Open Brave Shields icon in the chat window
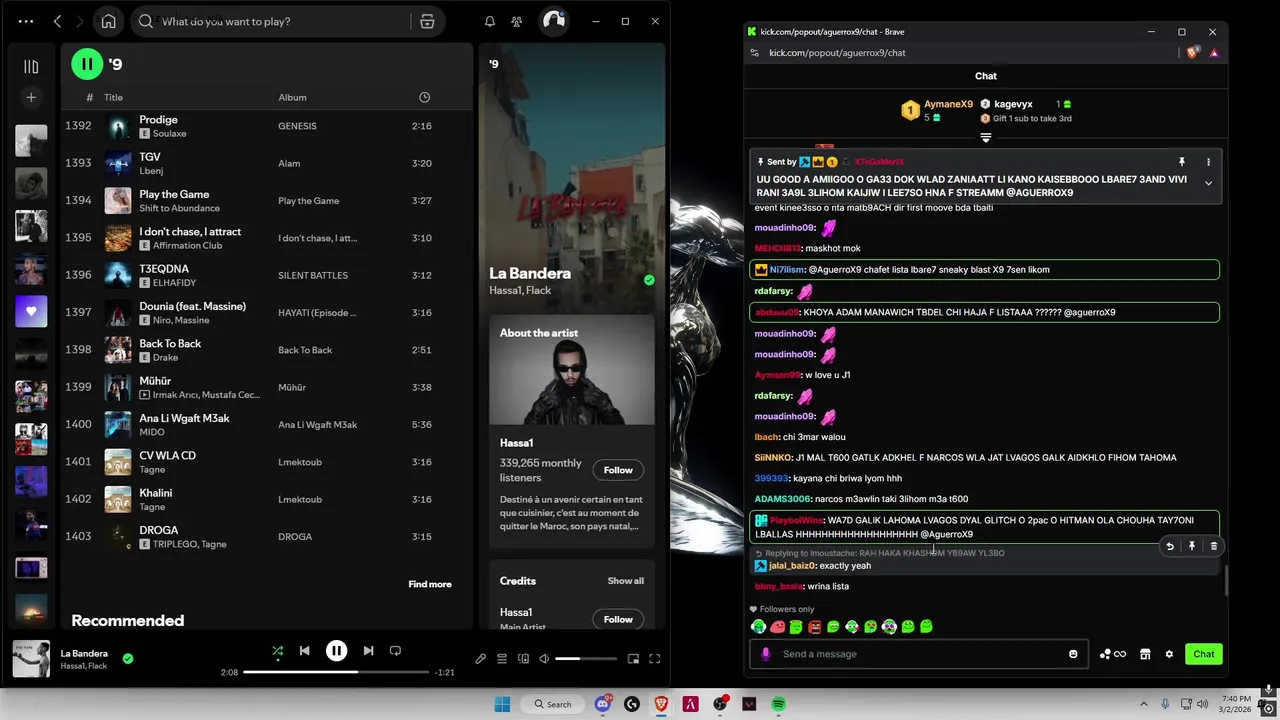The width and height of the screenshot is (1280, 720). coord(1192,53)
